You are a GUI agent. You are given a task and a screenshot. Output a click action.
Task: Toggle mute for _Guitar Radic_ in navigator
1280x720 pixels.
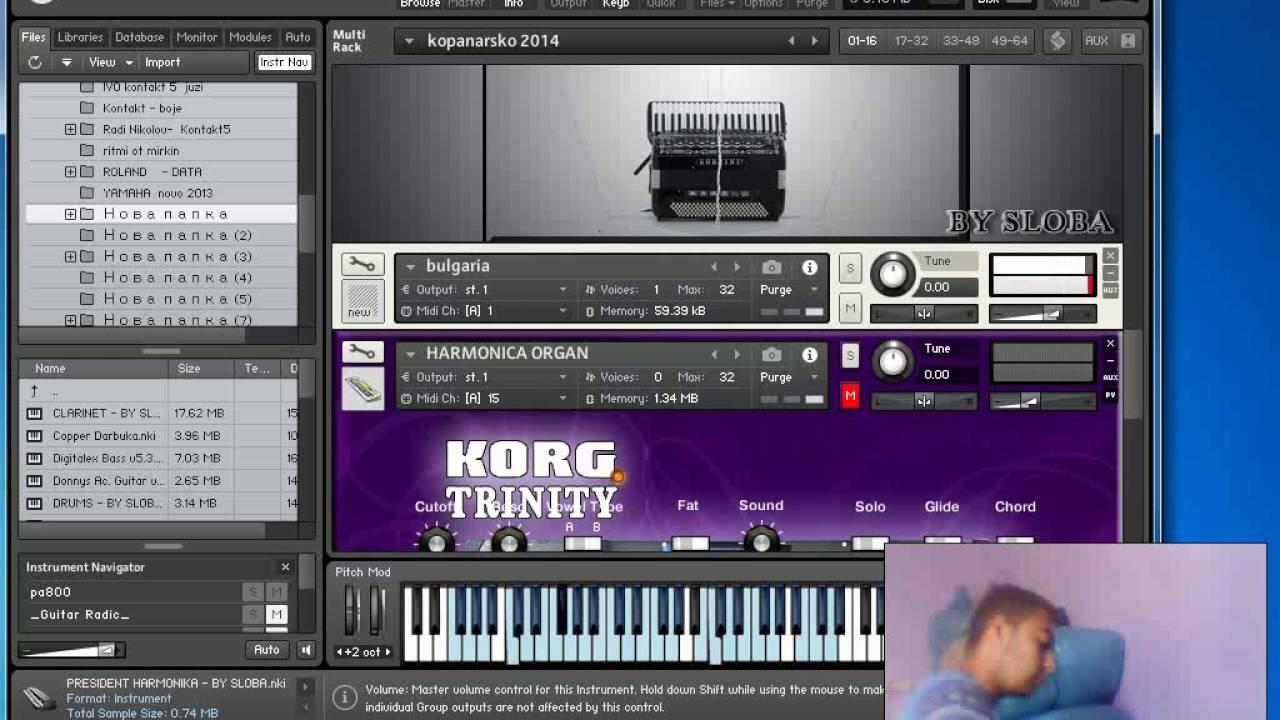(x=277, y=614)
